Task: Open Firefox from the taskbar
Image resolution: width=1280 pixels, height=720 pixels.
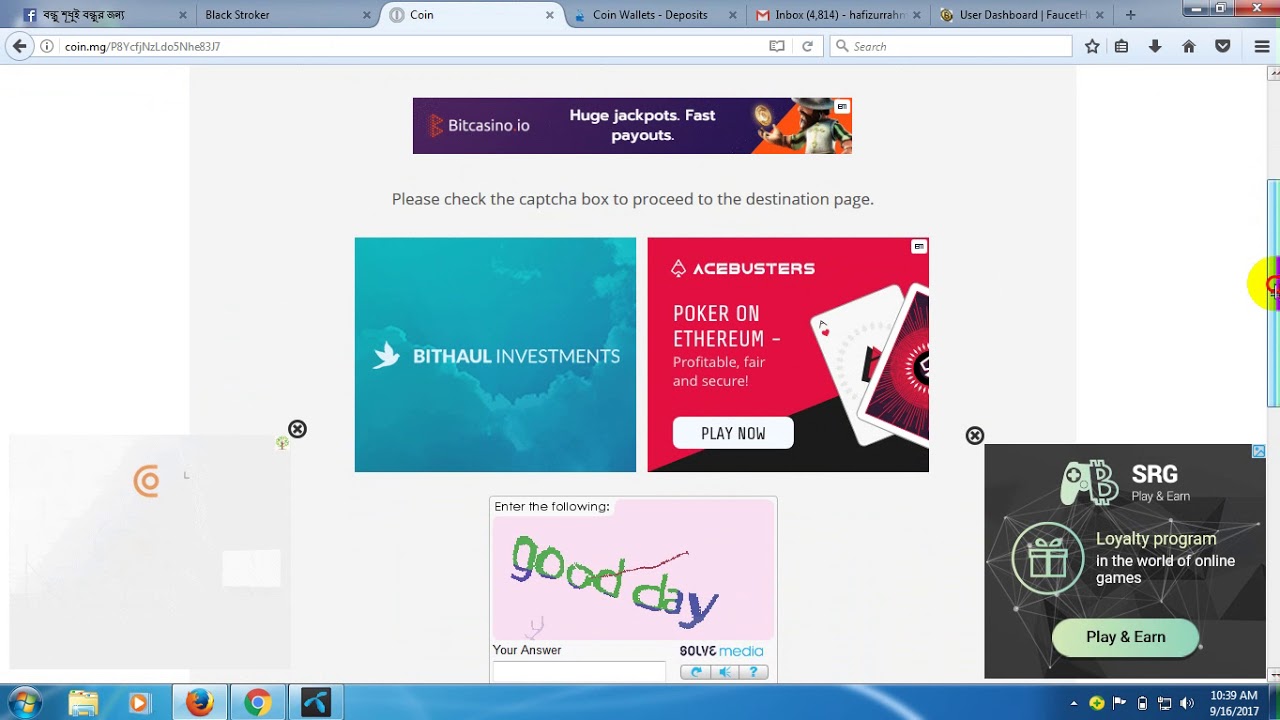Action: pos(199,703)
